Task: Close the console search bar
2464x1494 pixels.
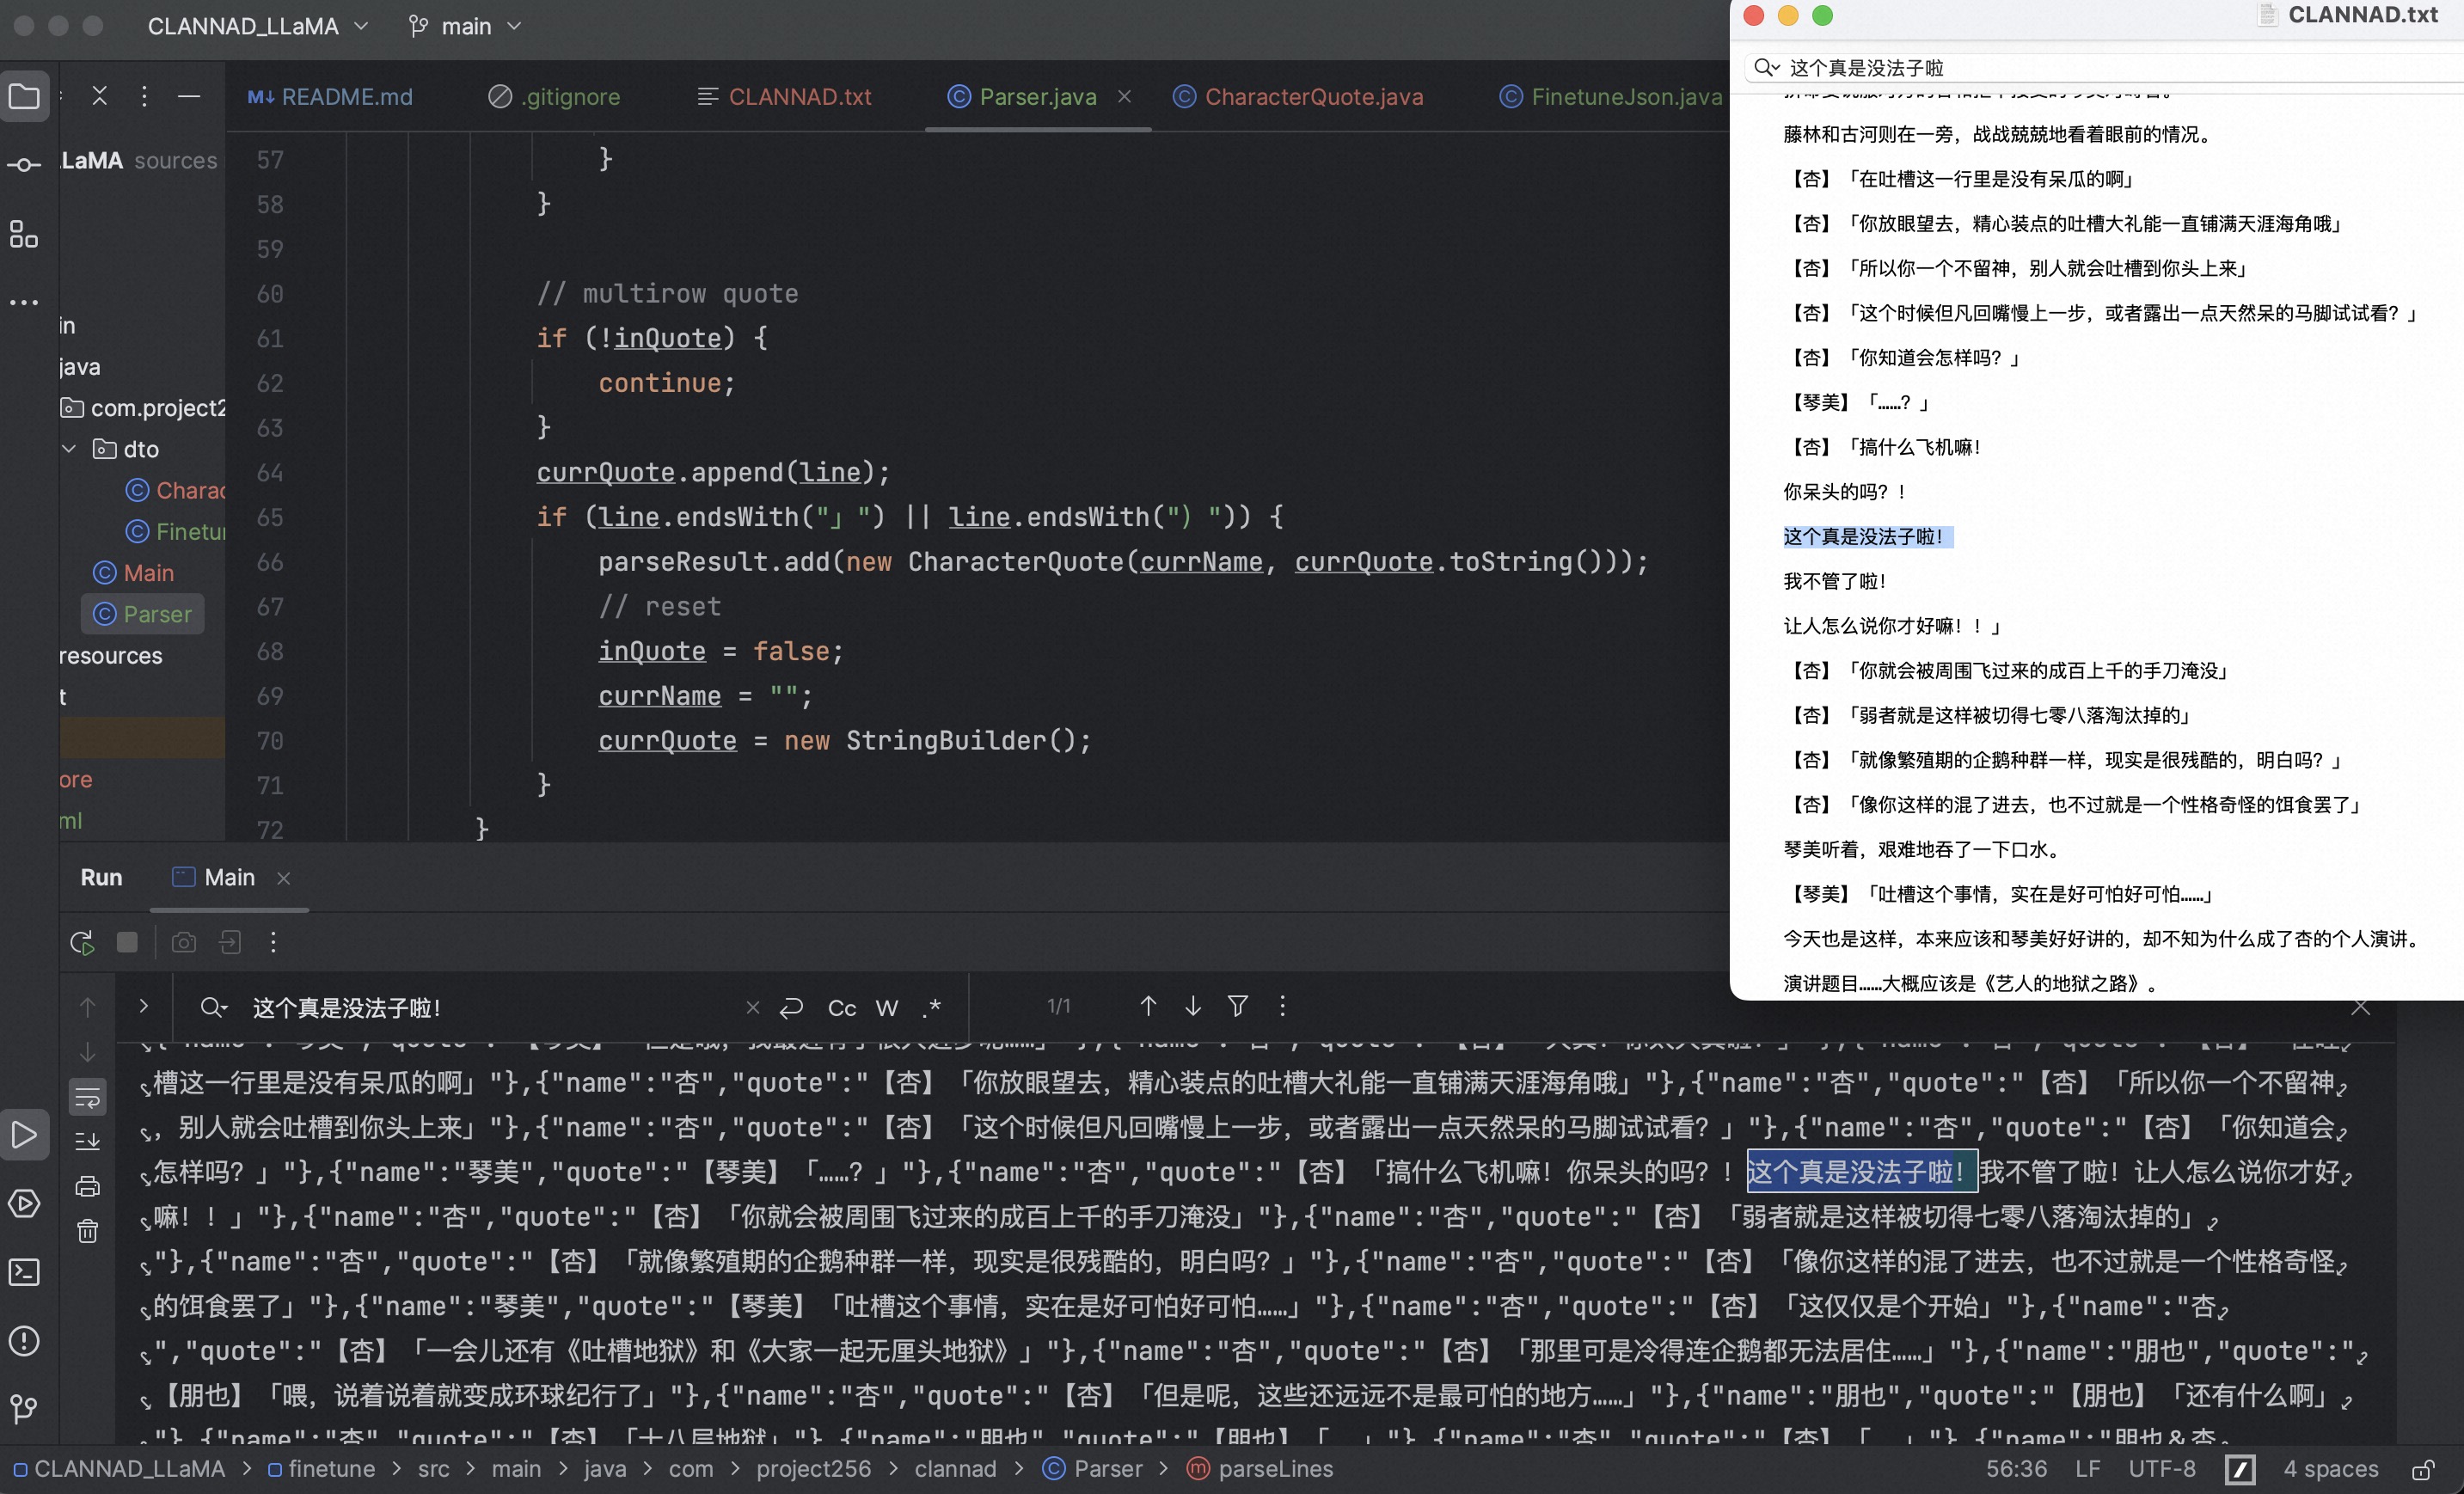Action: (x=2361, y=1008)
